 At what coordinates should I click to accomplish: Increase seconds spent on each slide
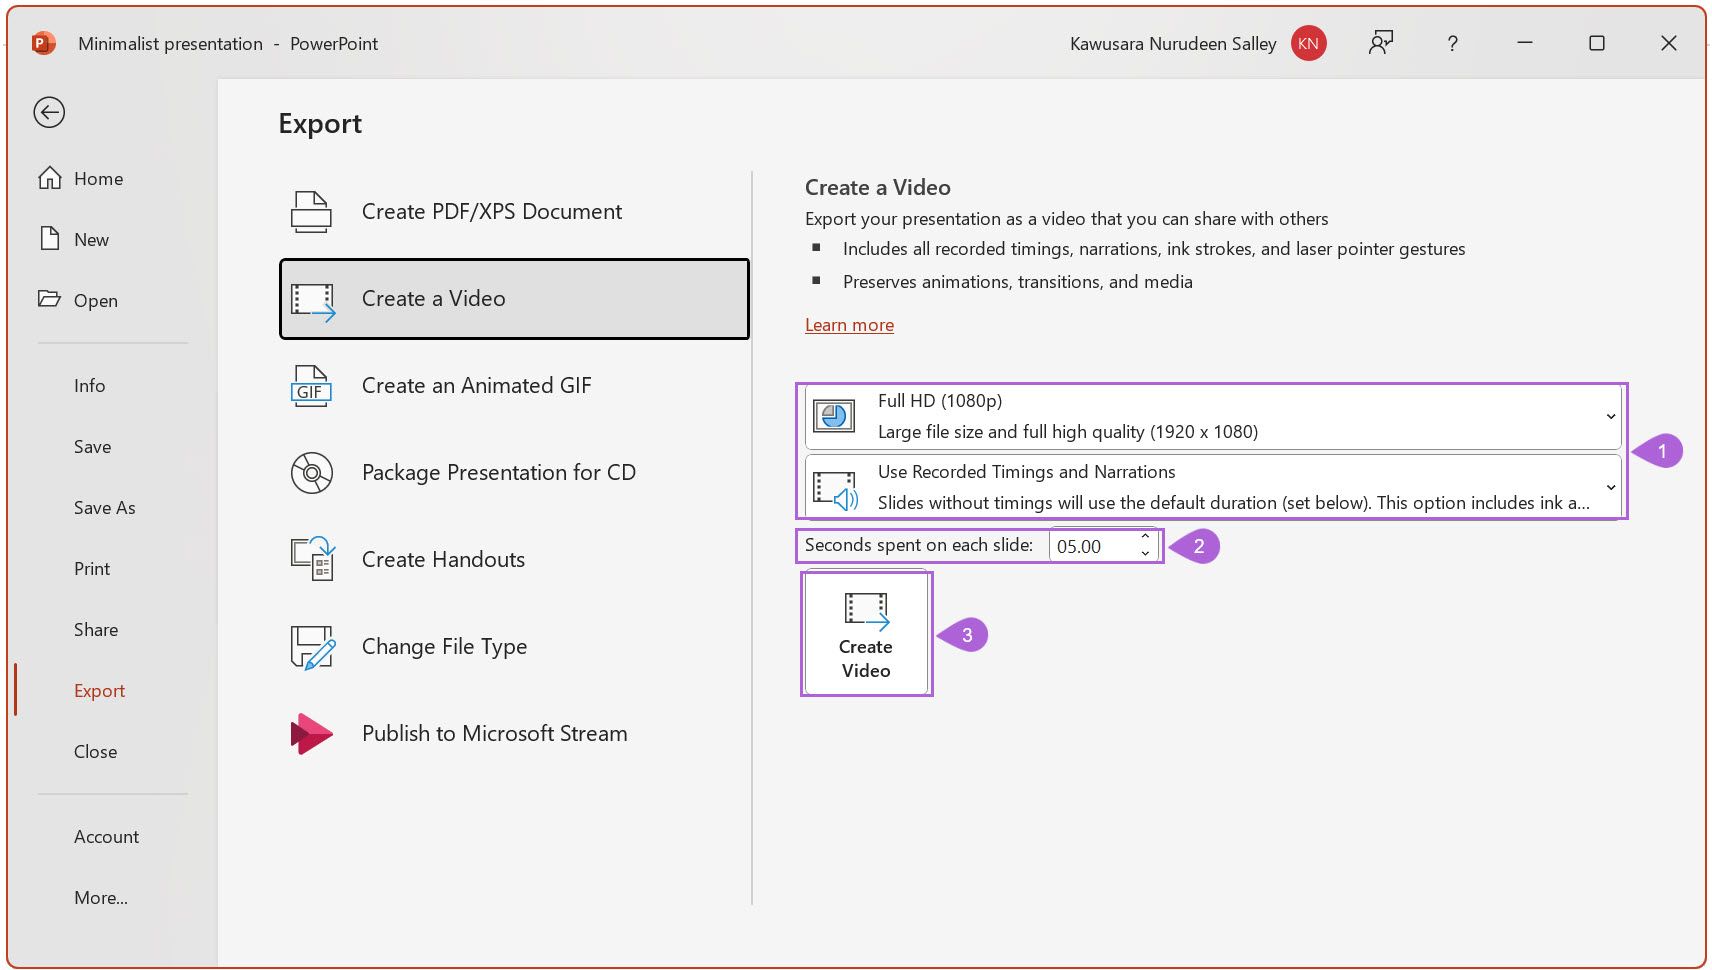click(x=1145, y=538)
